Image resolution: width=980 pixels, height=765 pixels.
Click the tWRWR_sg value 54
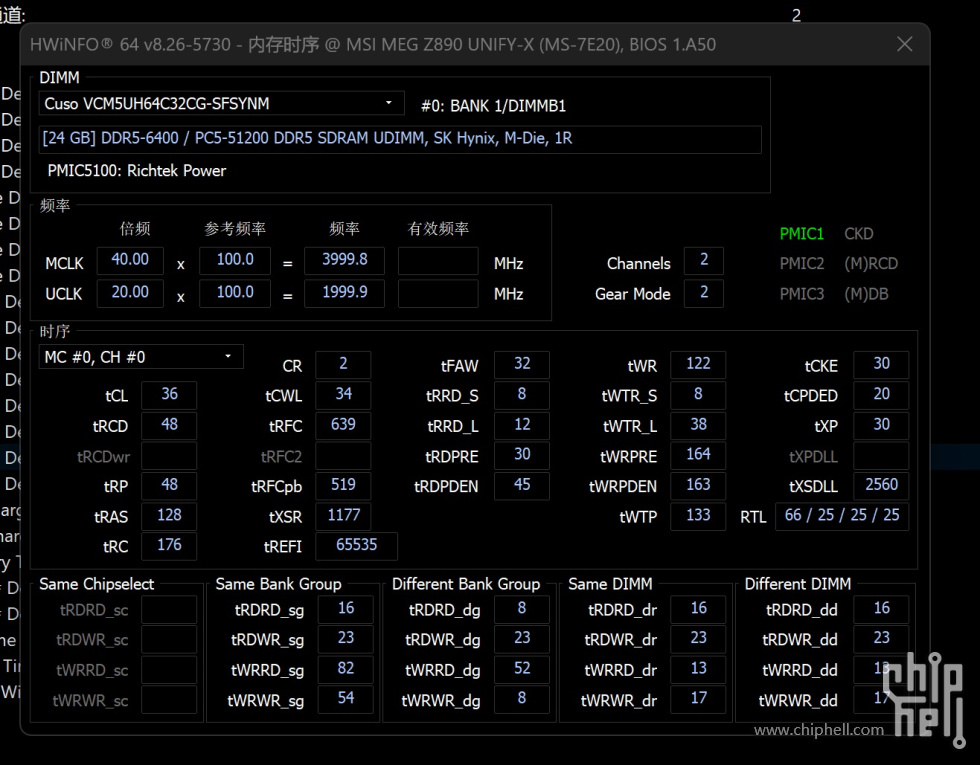point(346,699)
